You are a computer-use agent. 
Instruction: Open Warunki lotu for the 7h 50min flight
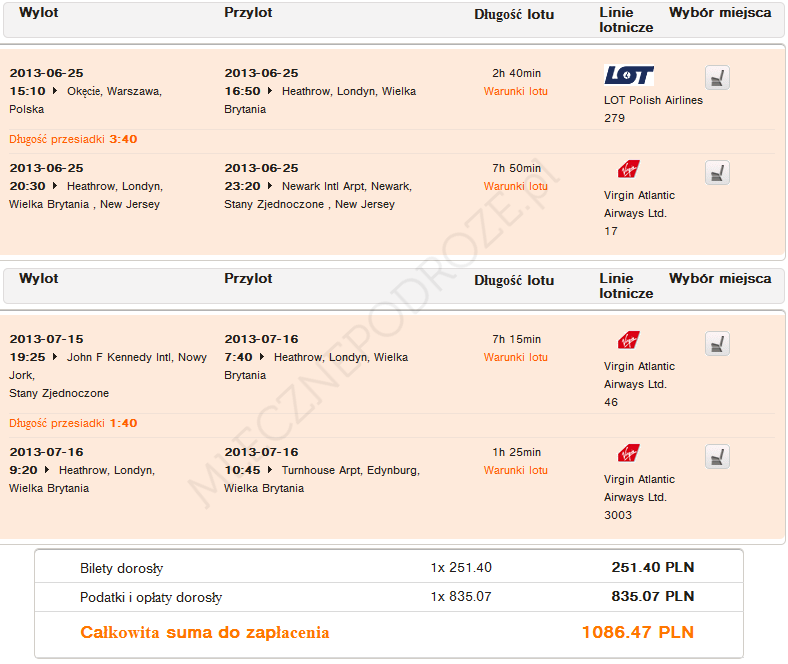(x=516, y=186)
